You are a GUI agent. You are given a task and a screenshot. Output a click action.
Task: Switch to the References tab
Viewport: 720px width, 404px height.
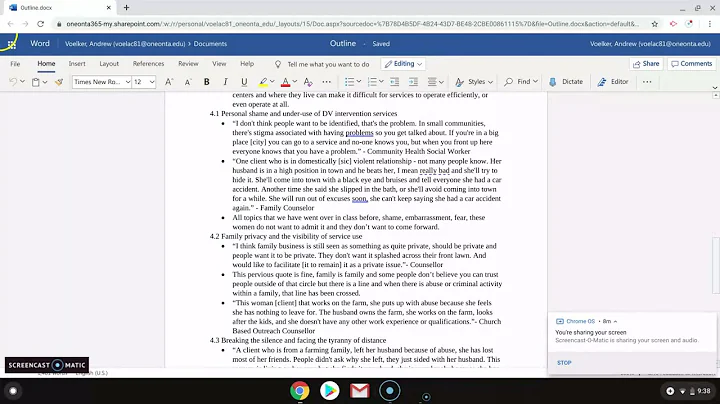[x=148, y=64]
